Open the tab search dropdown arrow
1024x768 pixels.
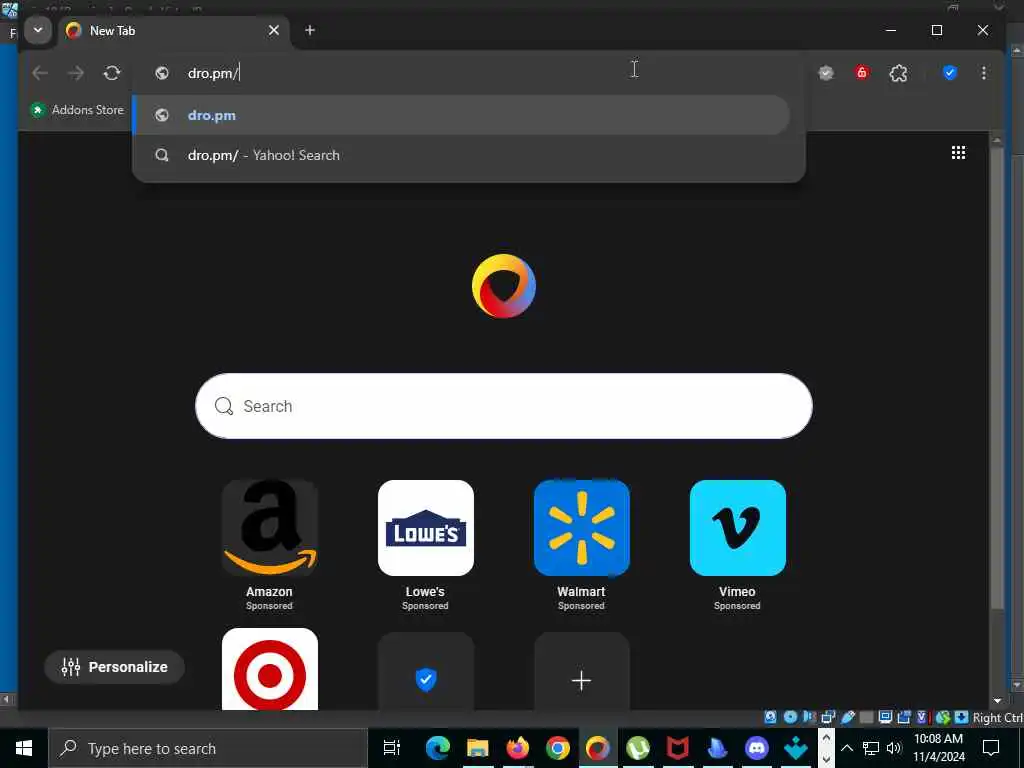pyautogui.click(x=38, y=30)
